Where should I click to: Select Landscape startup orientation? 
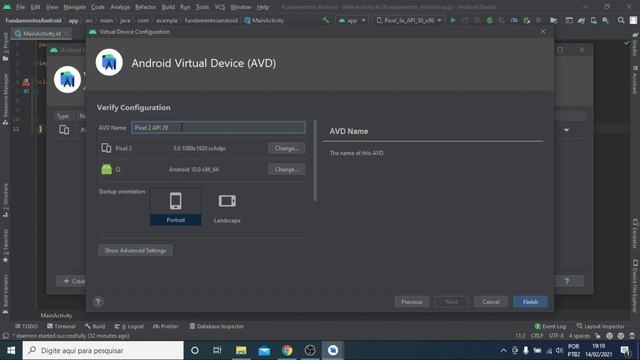coord(227,208)
